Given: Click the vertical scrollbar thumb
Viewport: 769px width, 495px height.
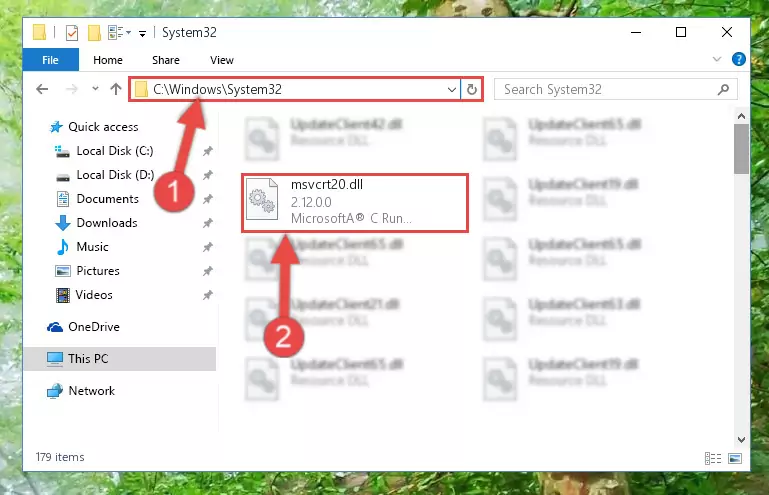Looking at the screenshot, I should 741,149.
